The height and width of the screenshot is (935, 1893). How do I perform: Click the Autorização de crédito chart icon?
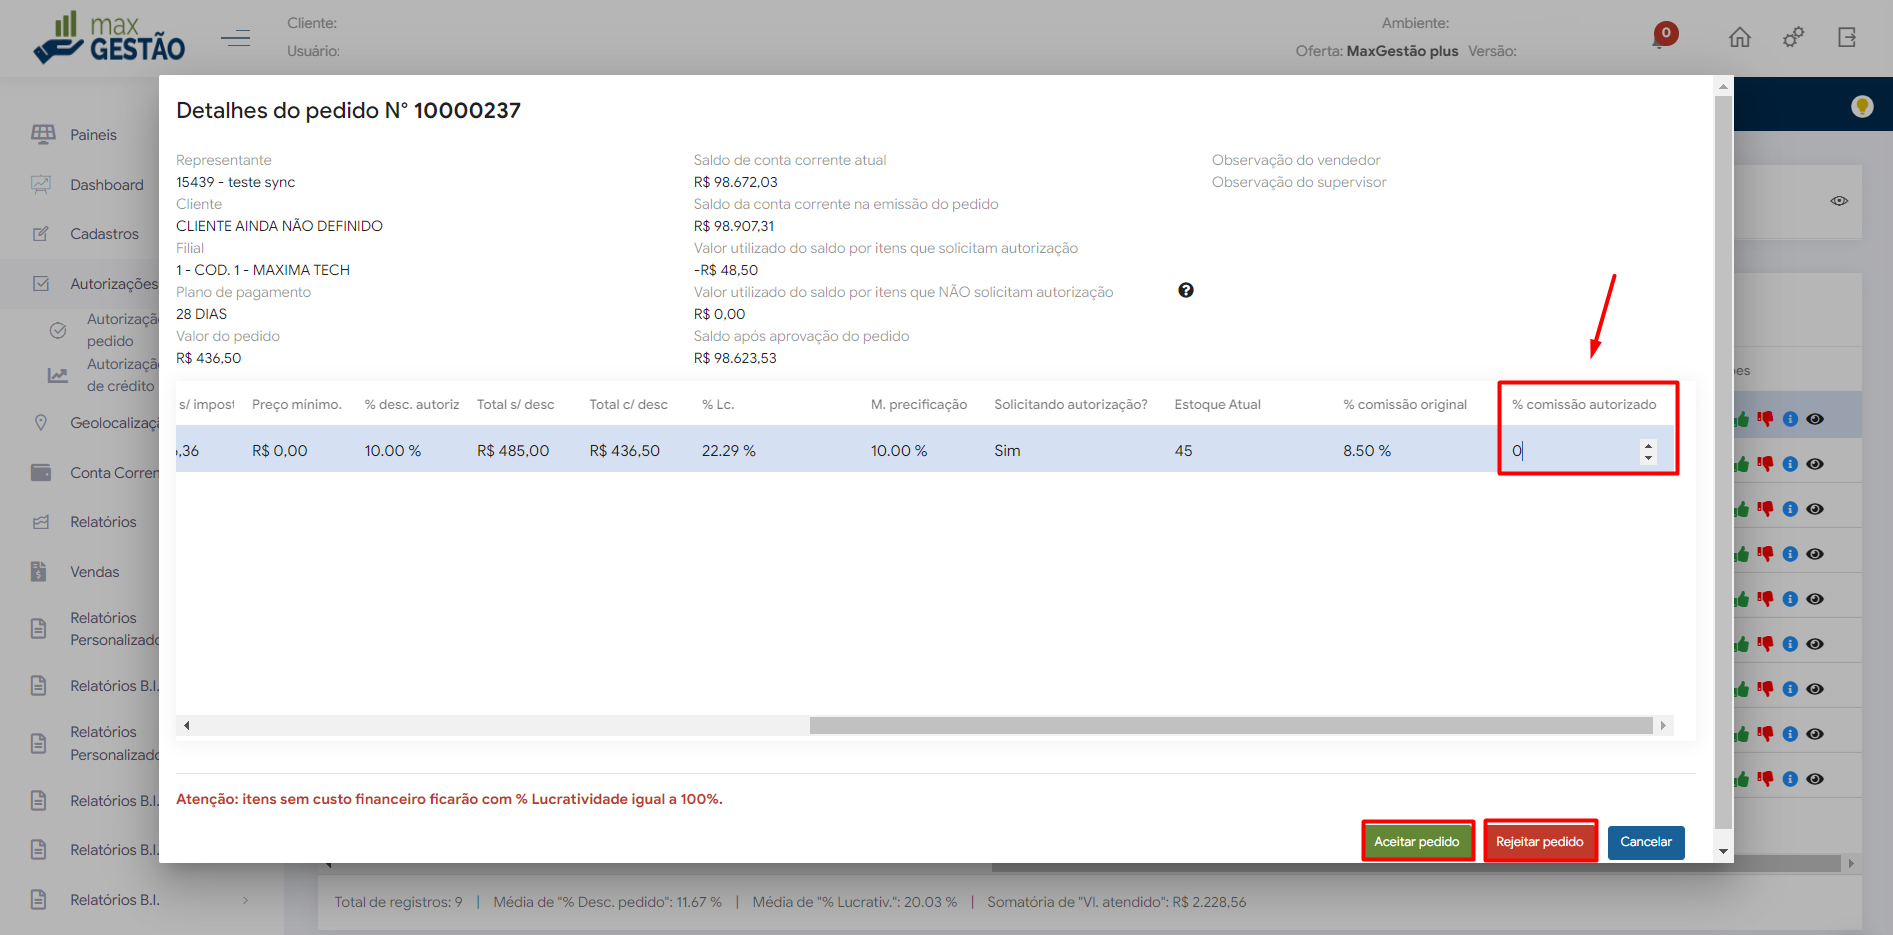coord(58,375)
